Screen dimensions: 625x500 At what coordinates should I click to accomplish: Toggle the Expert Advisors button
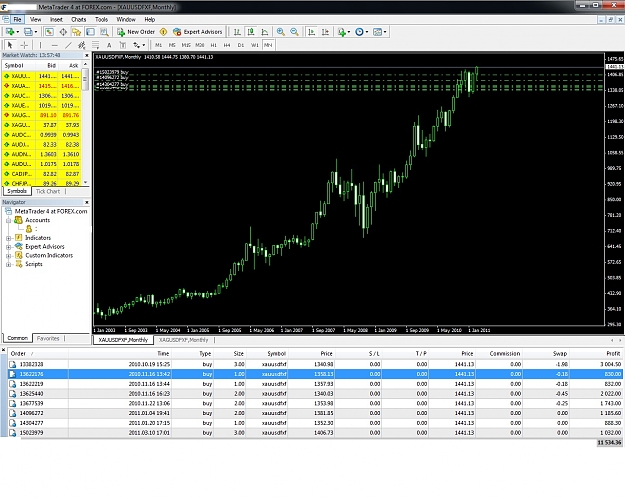(x=198, y=32)
